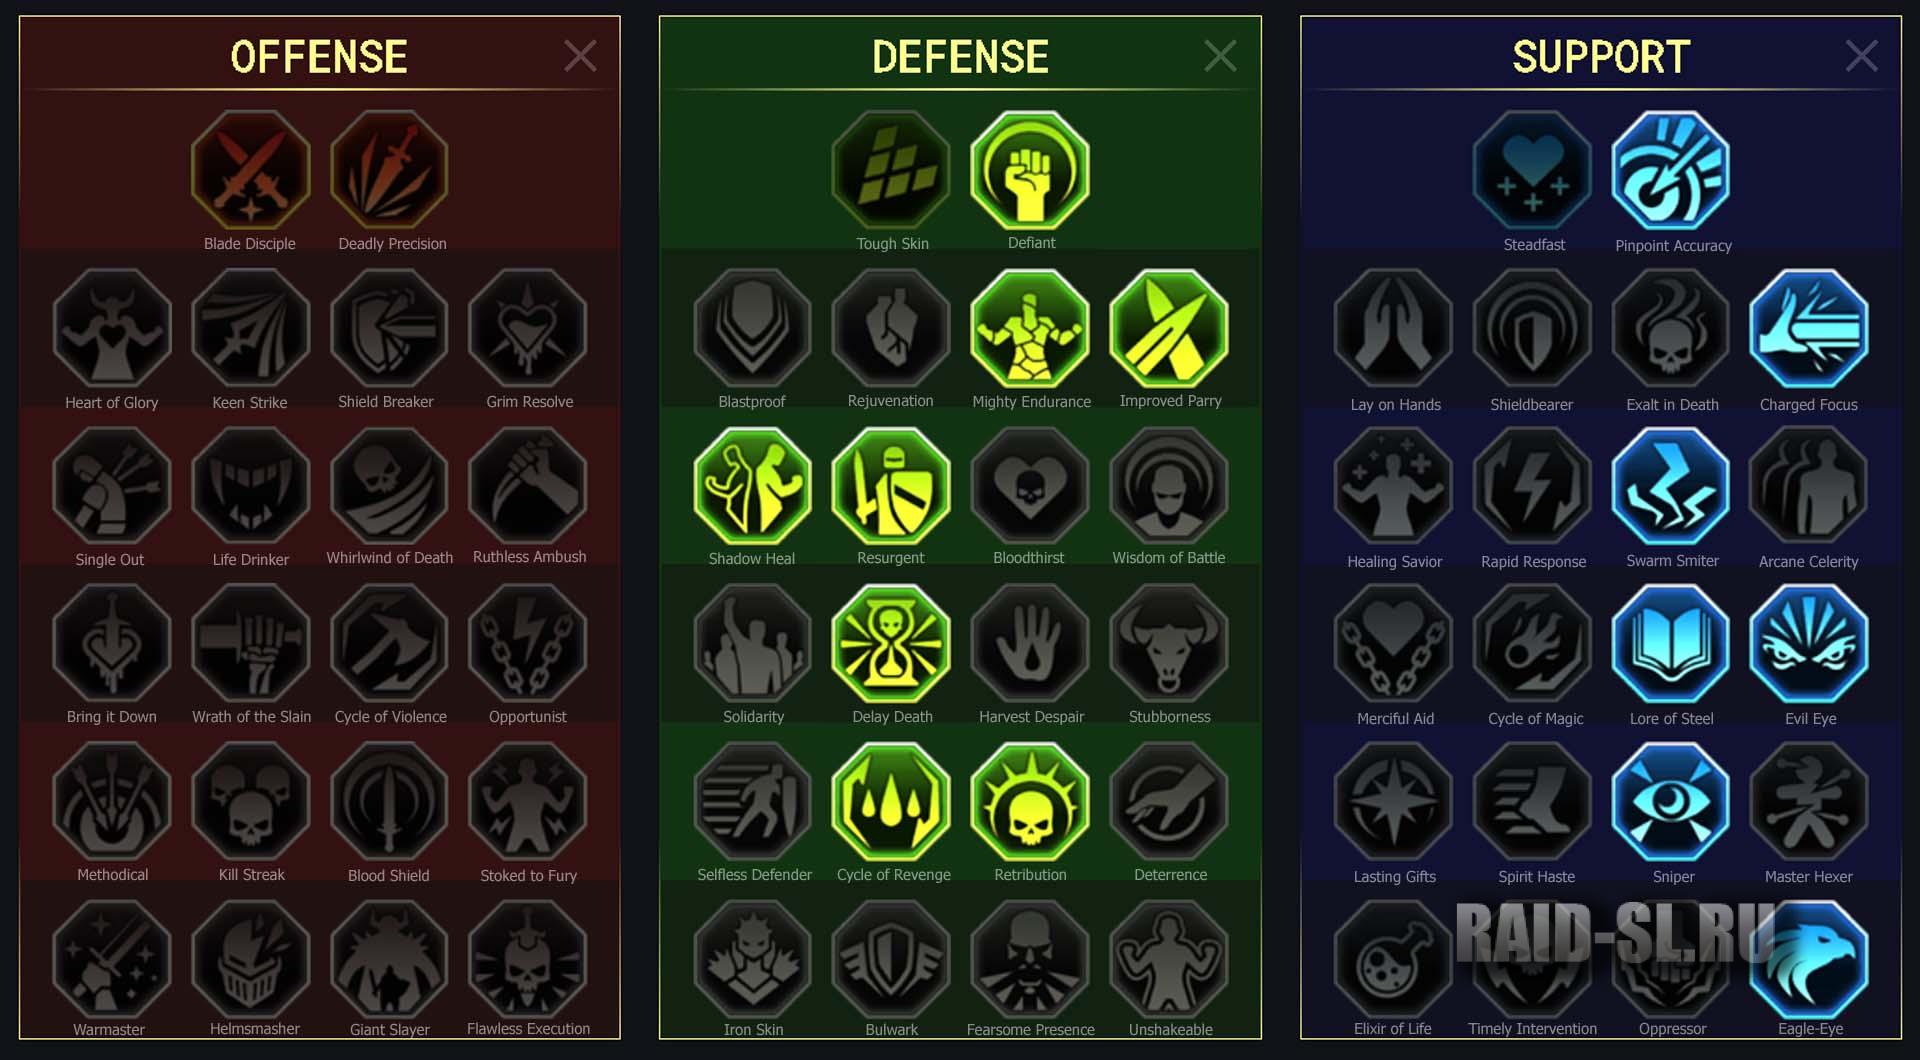Screen dimensions: 1920x1060
Task: Toggle the Swarm Smiter mastery
Action: point(1671,485)
